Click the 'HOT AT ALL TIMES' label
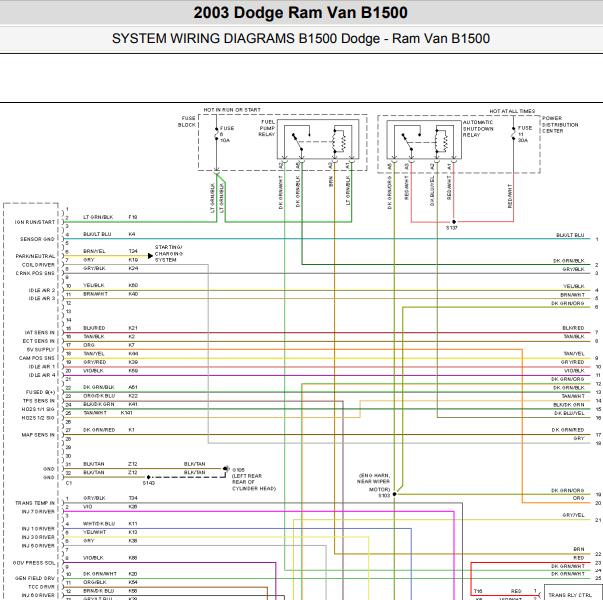603x600 pixels. [512, 111]
